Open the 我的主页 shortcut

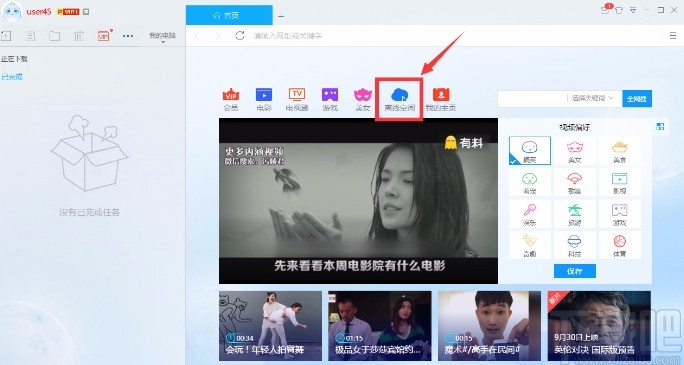[x=441, y=99]
